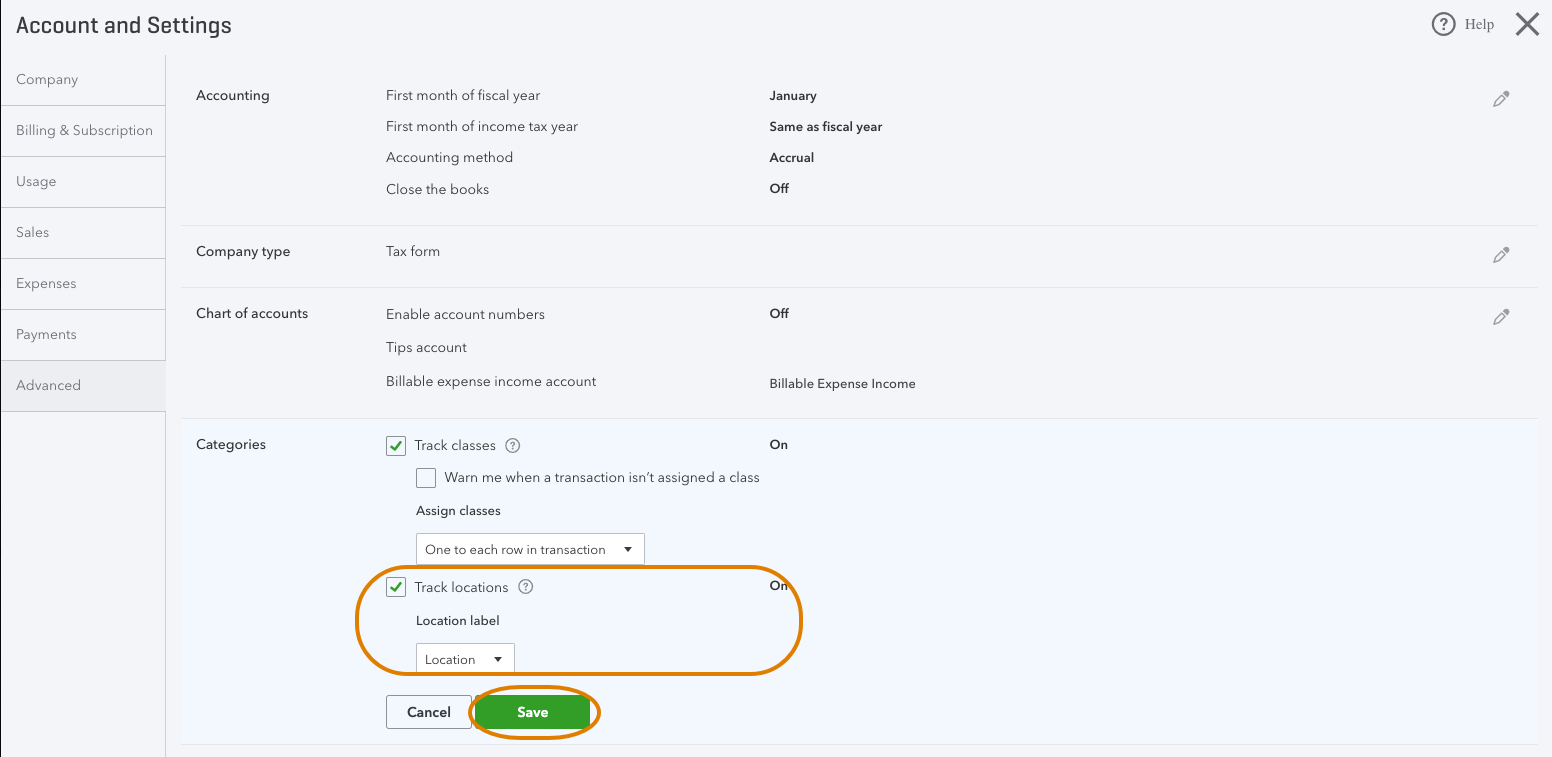Image resolution: width=1552 pixels, height=757 pixels.
Task: Click the Billable Expense Income value
Action: [842, 384]
